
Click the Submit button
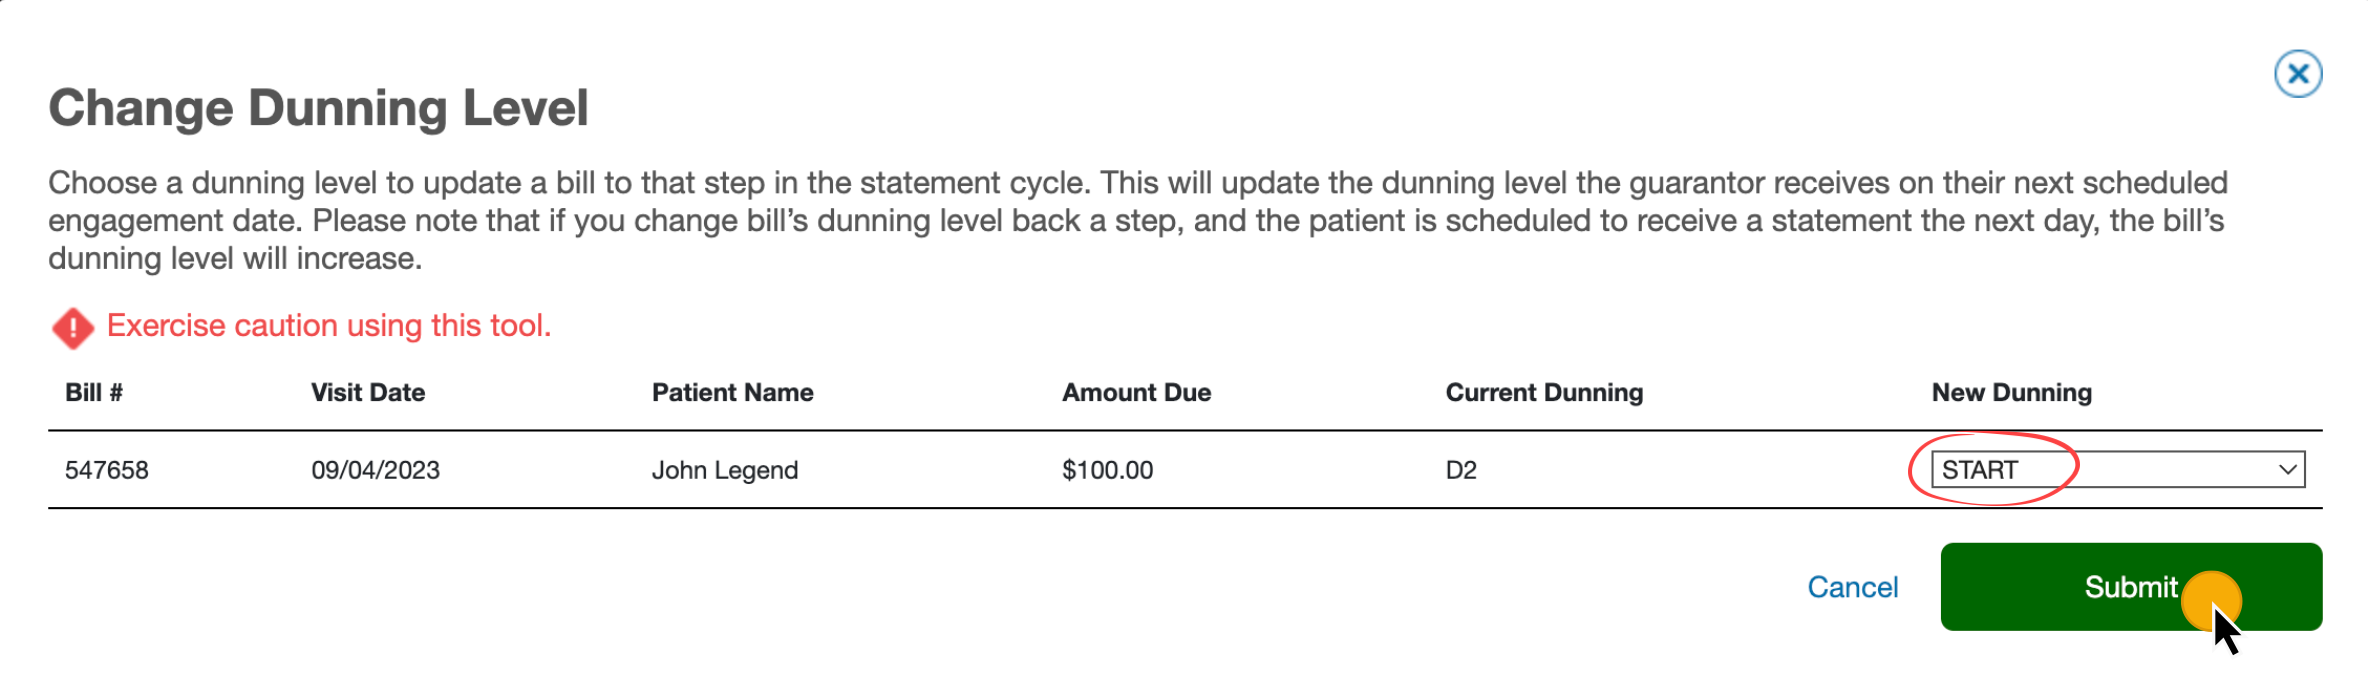click(2130, 587)
